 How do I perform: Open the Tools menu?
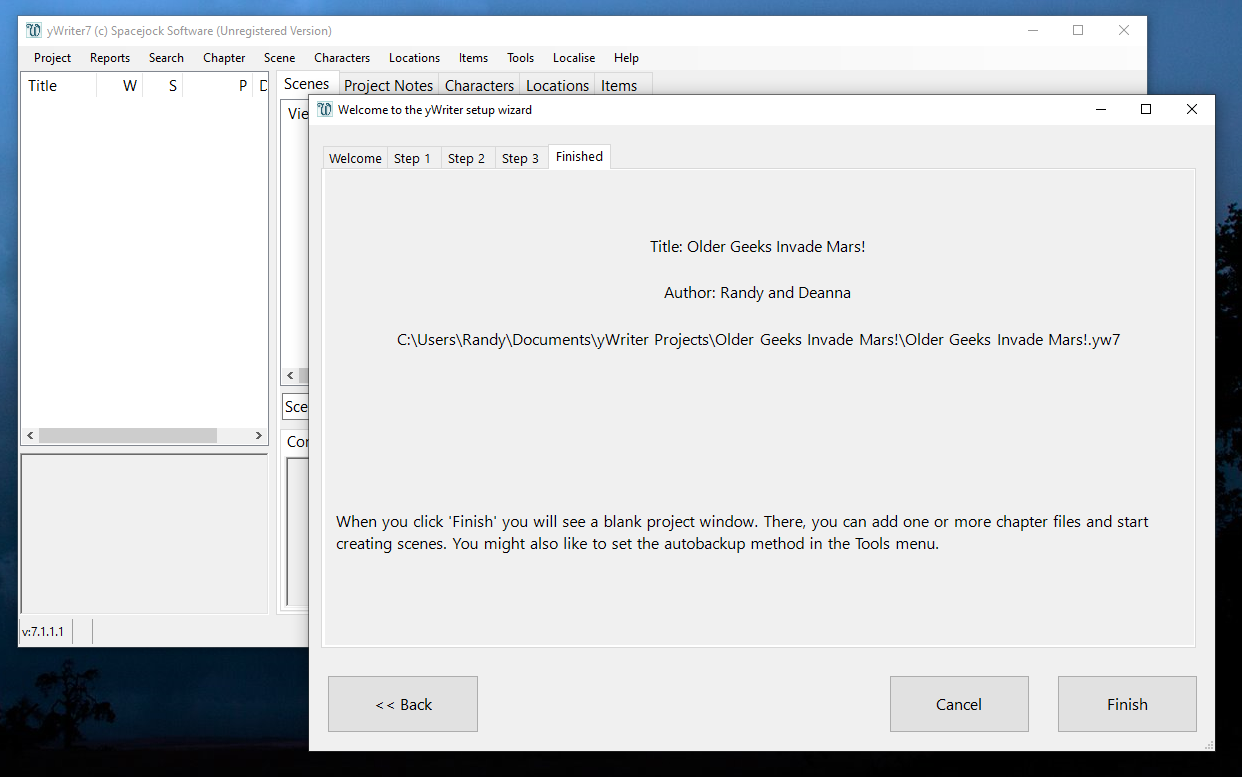coord(520,58)
